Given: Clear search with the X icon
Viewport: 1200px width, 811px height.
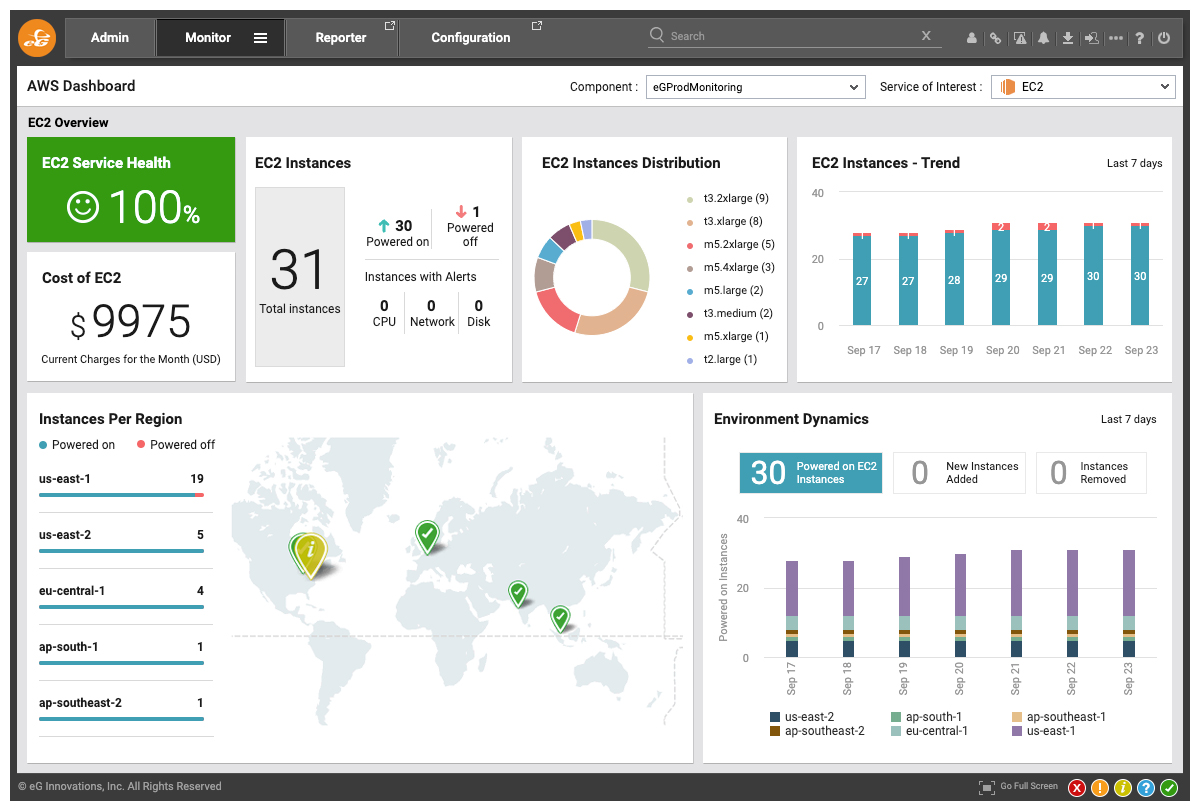Looking at the screenshot, I should [926, 36].
